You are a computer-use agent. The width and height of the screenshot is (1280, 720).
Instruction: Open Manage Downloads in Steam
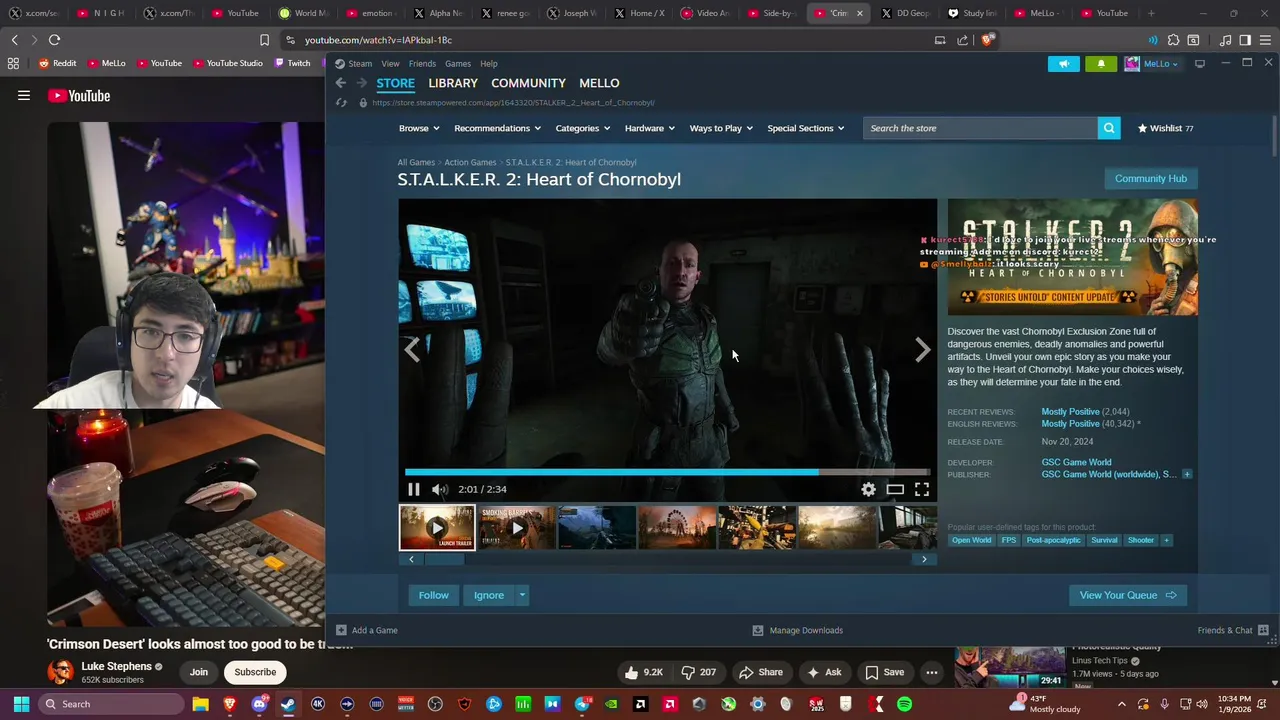click(797, 630)
